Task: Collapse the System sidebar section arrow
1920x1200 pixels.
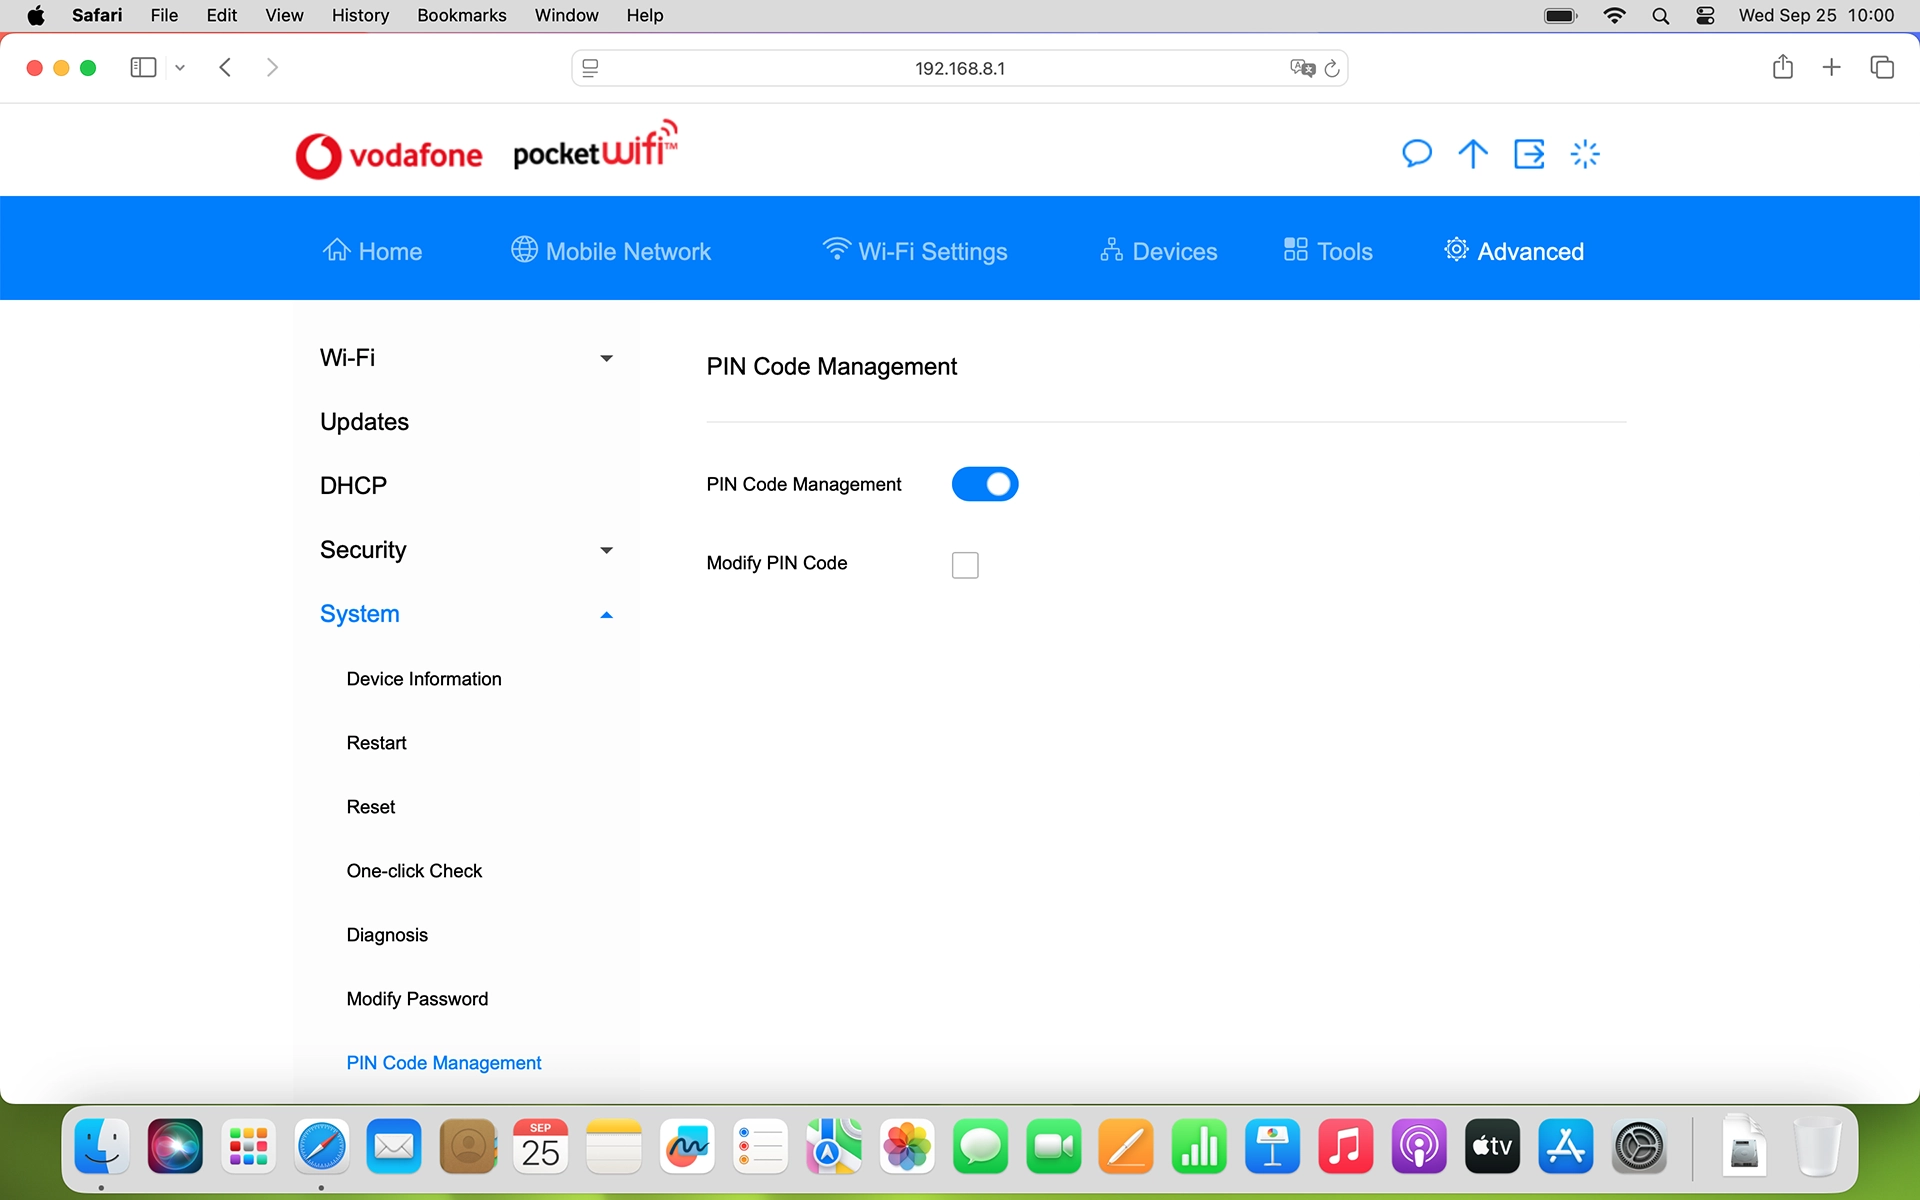Action: point(606,615)
